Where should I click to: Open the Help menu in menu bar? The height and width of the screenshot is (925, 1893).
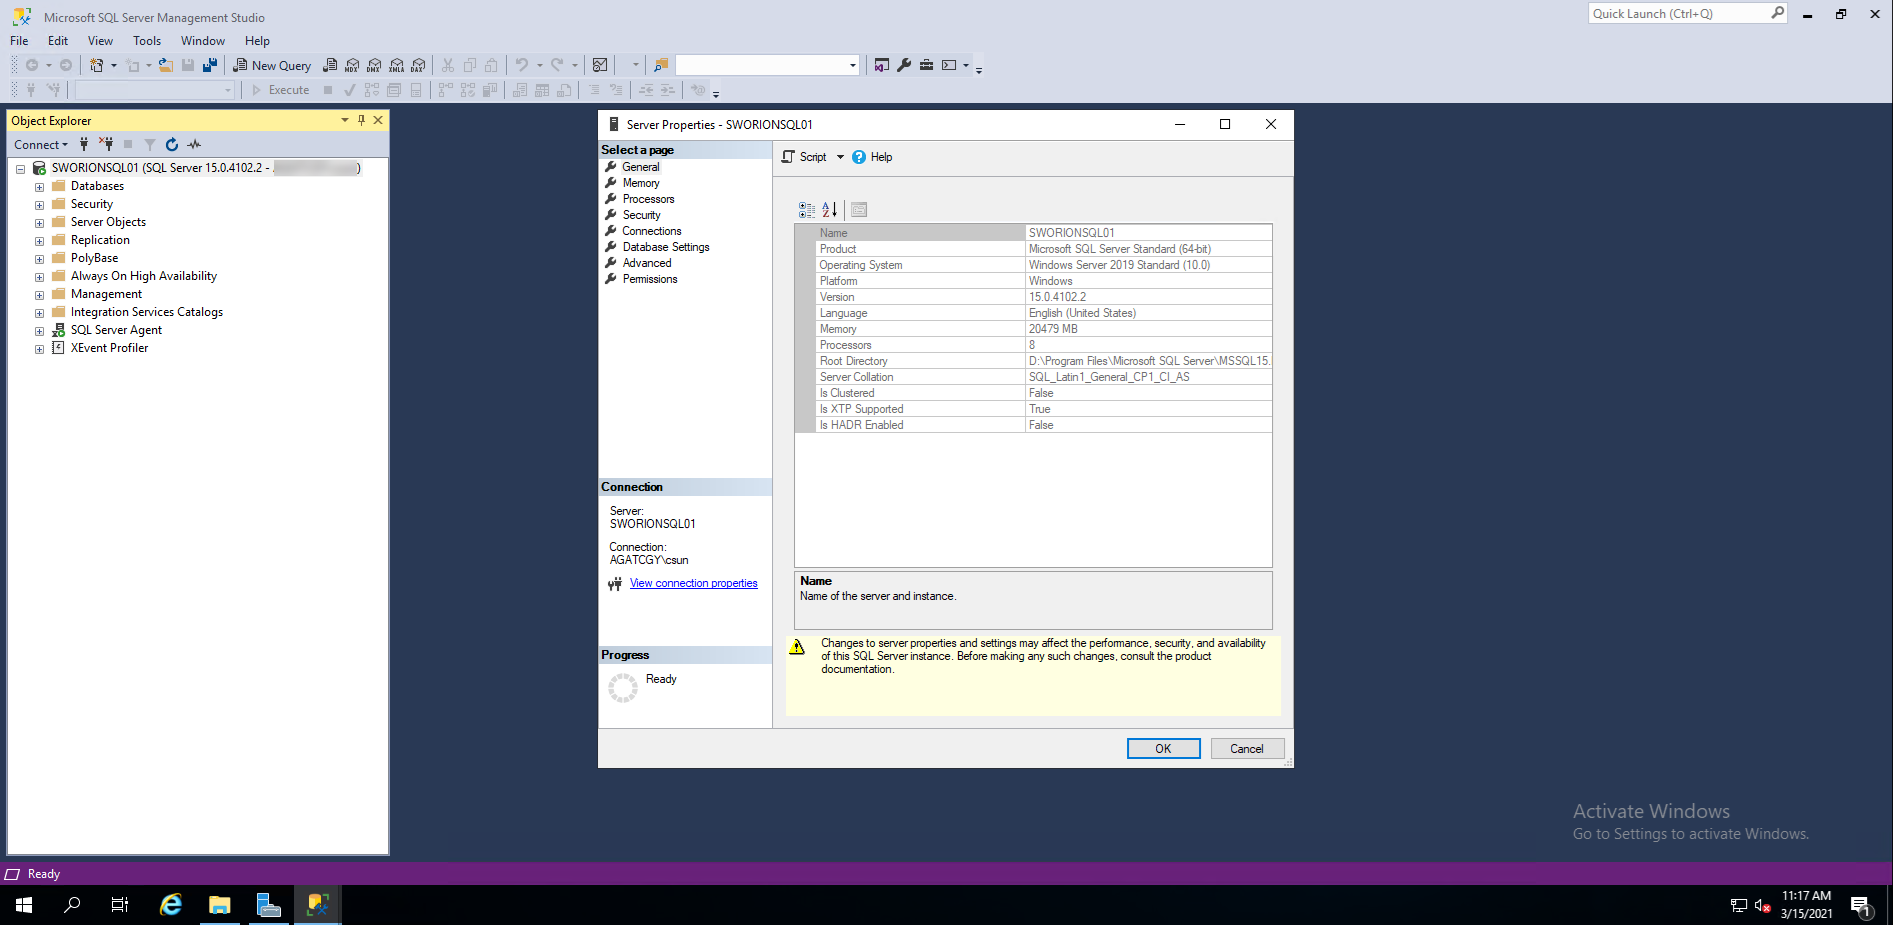(257, 41)
